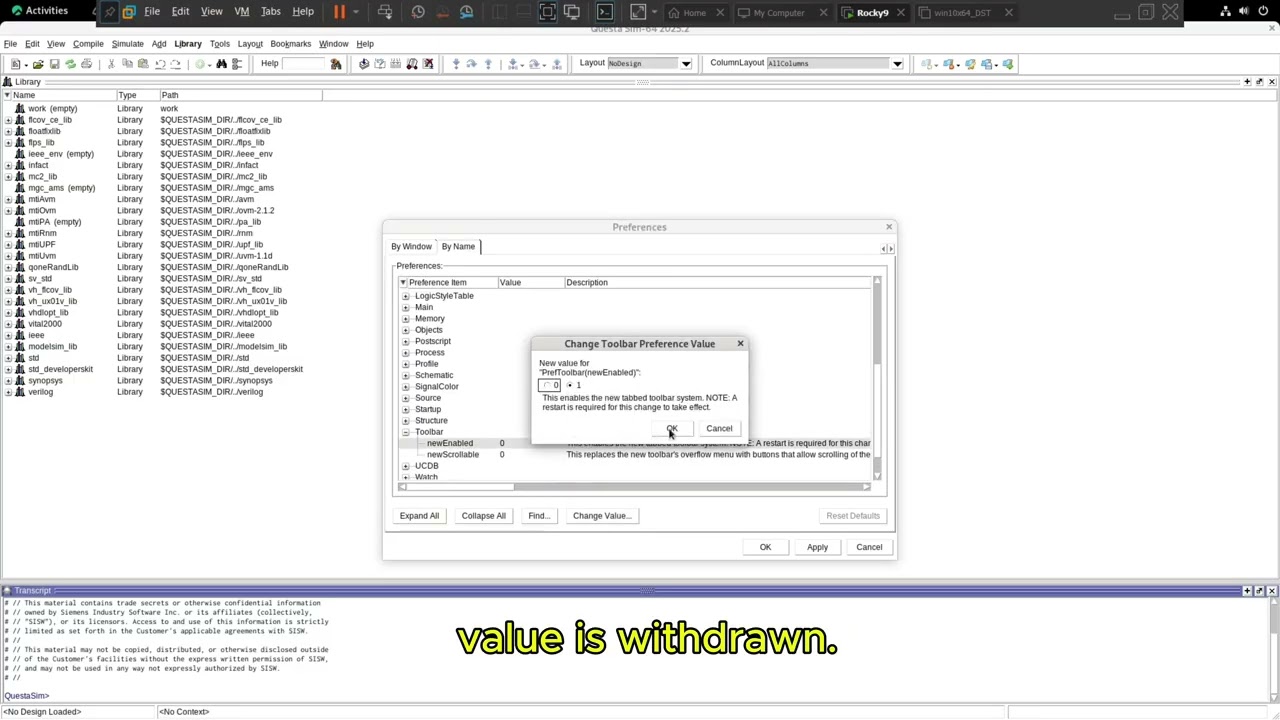This screenshot has width=1280, height=720.
Task: Click Cancel in Change Toolbar Preference dialog
Action: pos(719,429)
